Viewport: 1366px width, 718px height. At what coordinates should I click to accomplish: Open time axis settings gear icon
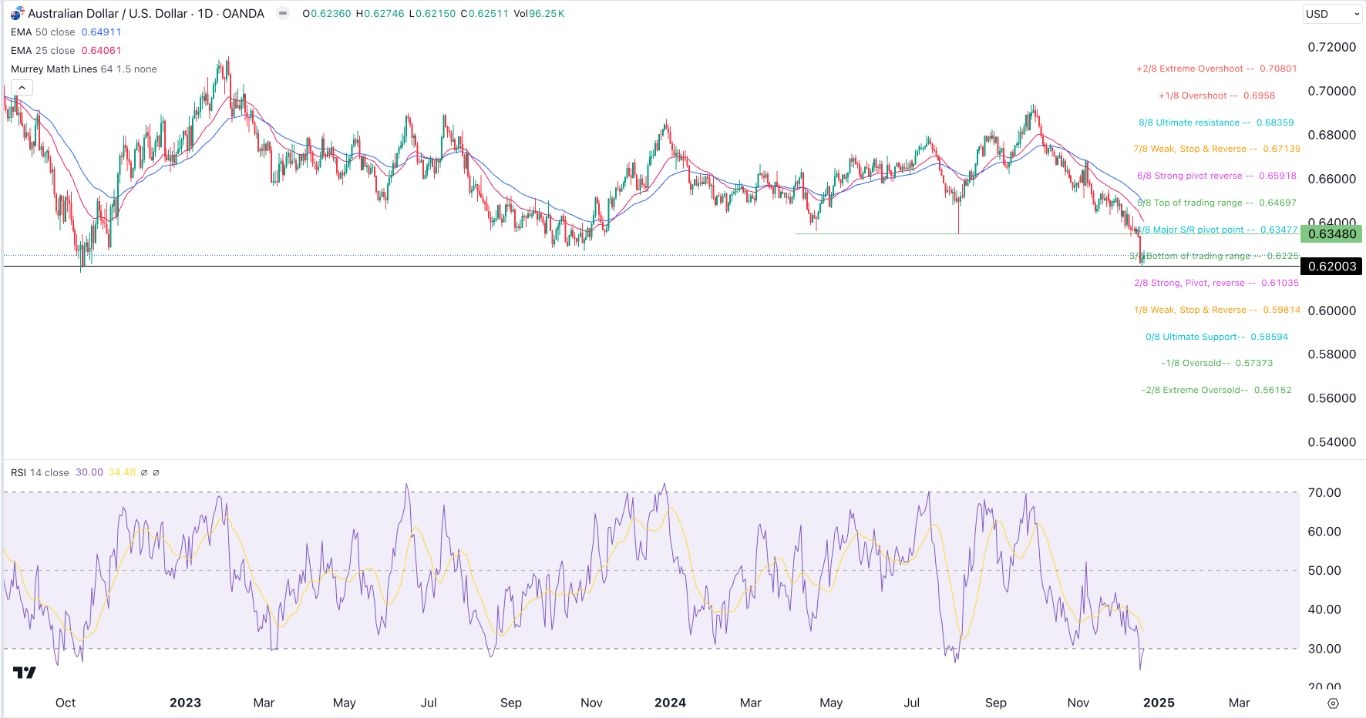[1334, 702]
